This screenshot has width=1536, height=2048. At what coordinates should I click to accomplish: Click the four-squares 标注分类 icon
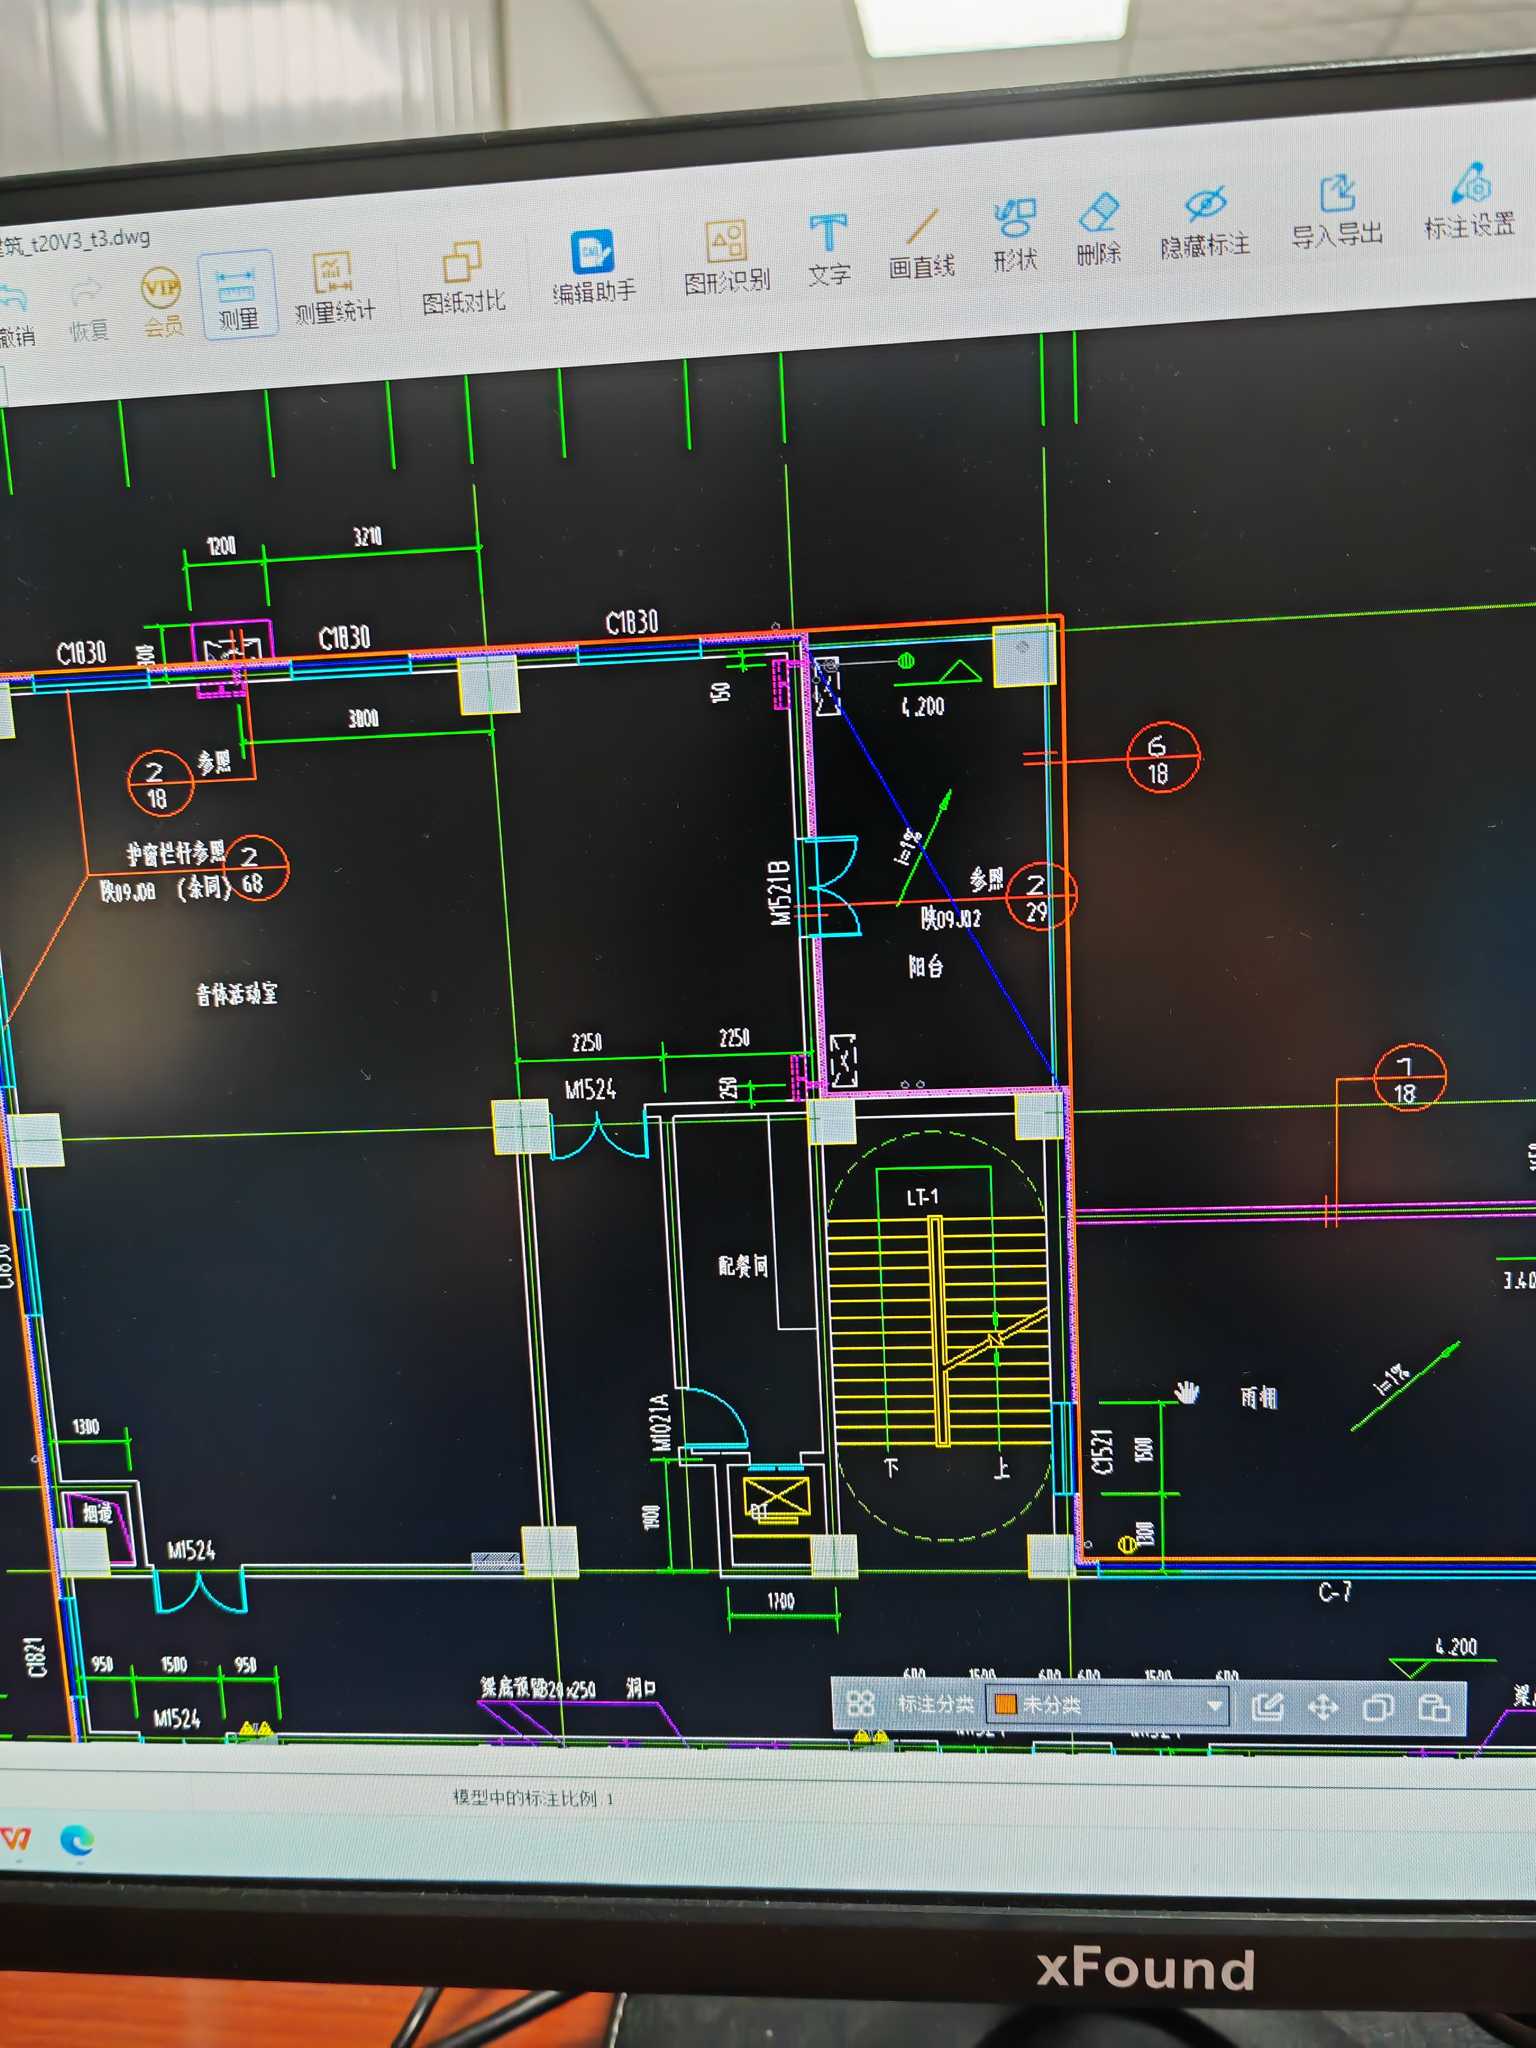(860, 1703)
